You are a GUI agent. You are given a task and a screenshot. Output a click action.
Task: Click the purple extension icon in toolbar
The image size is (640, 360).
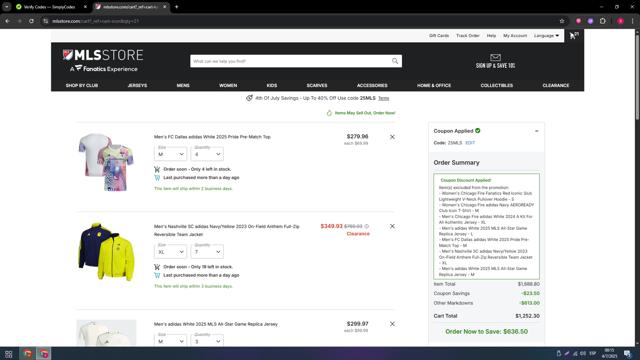590,21
